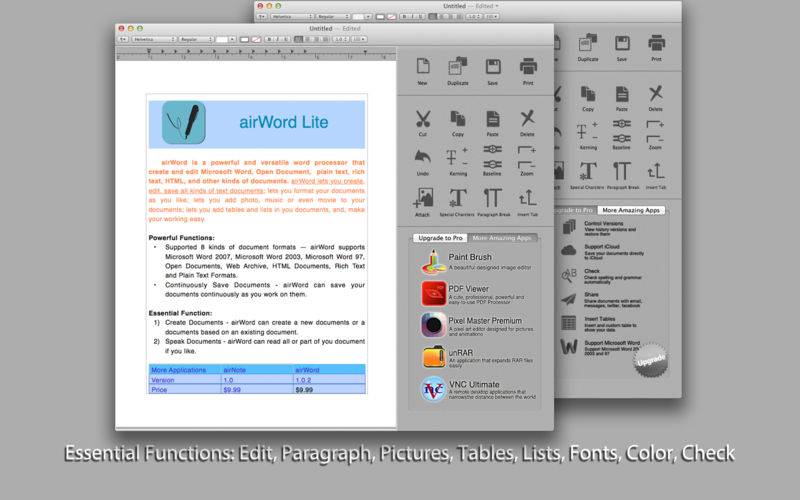This screenshot has width=800, height=500.
Task: Select justified alignment in front window toolbar
Action: coord(326,39)
